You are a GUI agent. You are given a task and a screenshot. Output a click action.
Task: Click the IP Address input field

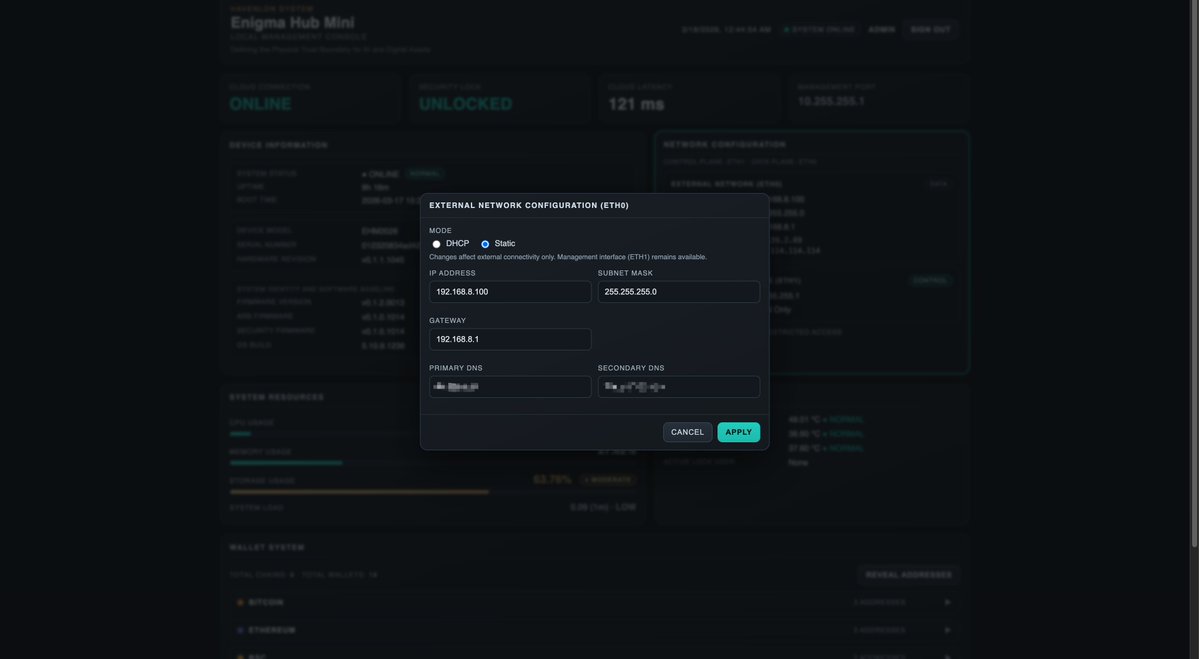510,292
